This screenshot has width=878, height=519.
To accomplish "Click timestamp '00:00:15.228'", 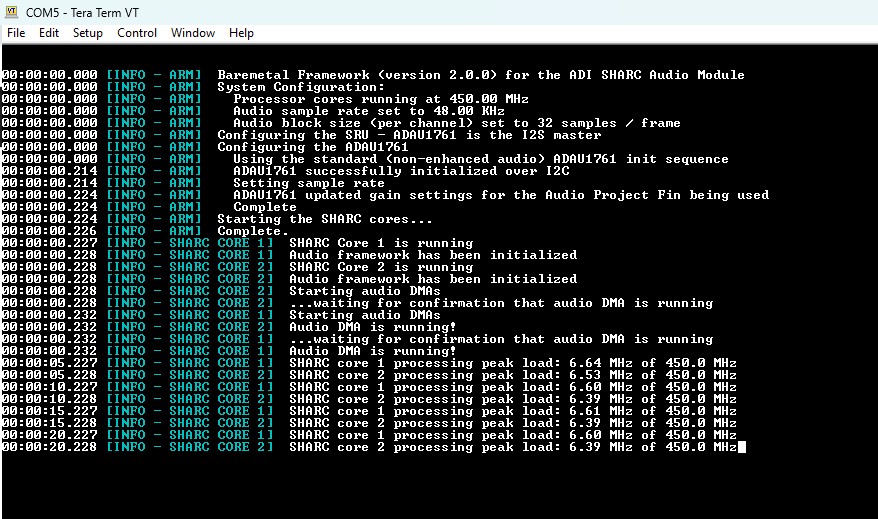I will point(50,423).
